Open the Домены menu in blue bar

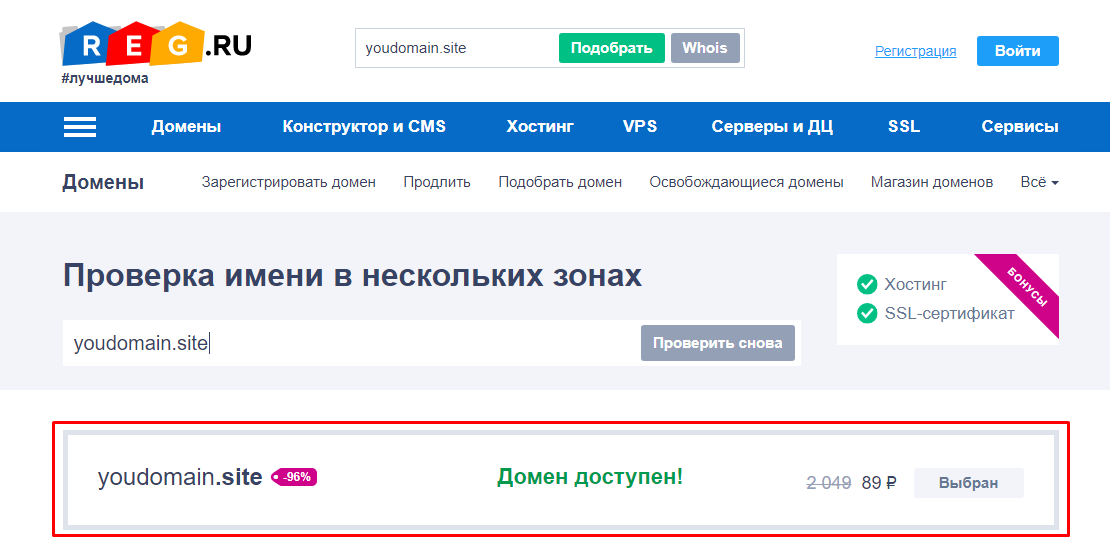186,127
